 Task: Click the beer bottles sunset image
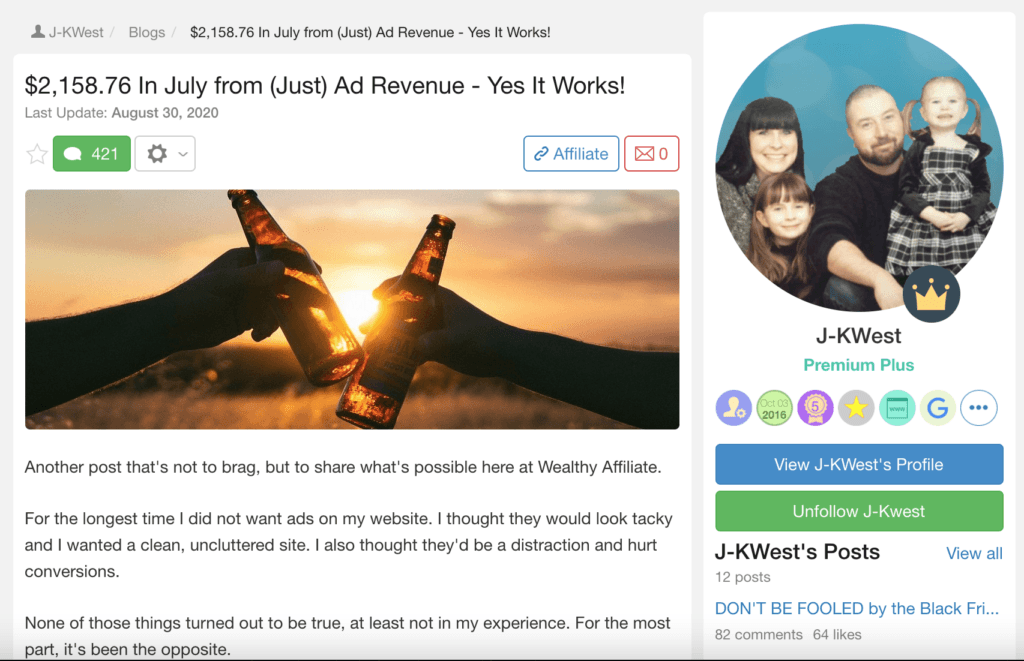click(352, 310)
